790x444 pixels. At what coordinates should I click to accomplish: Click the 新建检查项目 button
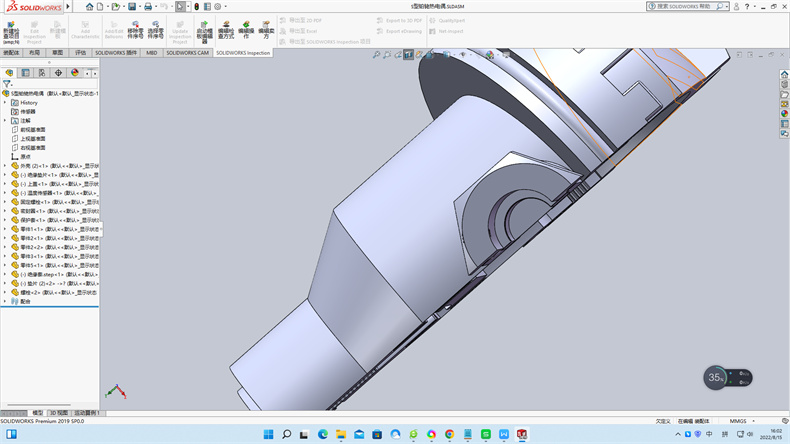(11, 30)
